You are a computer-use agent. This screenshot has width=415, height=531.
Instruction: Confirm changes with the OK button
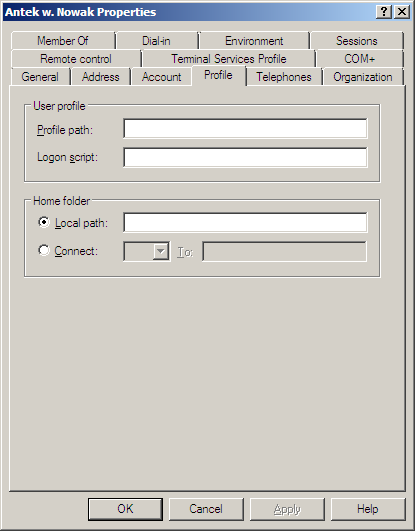[x=125, y=509]
